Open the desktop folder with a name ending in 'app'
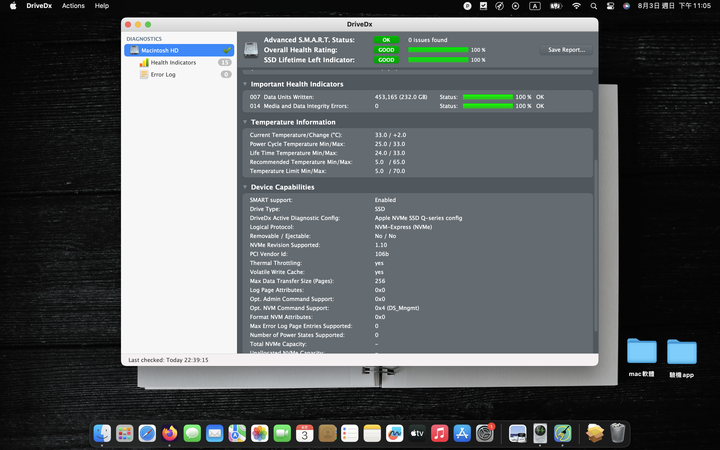Image resolution: width=720 pixels, height=450 pixels. pos(681,352)
